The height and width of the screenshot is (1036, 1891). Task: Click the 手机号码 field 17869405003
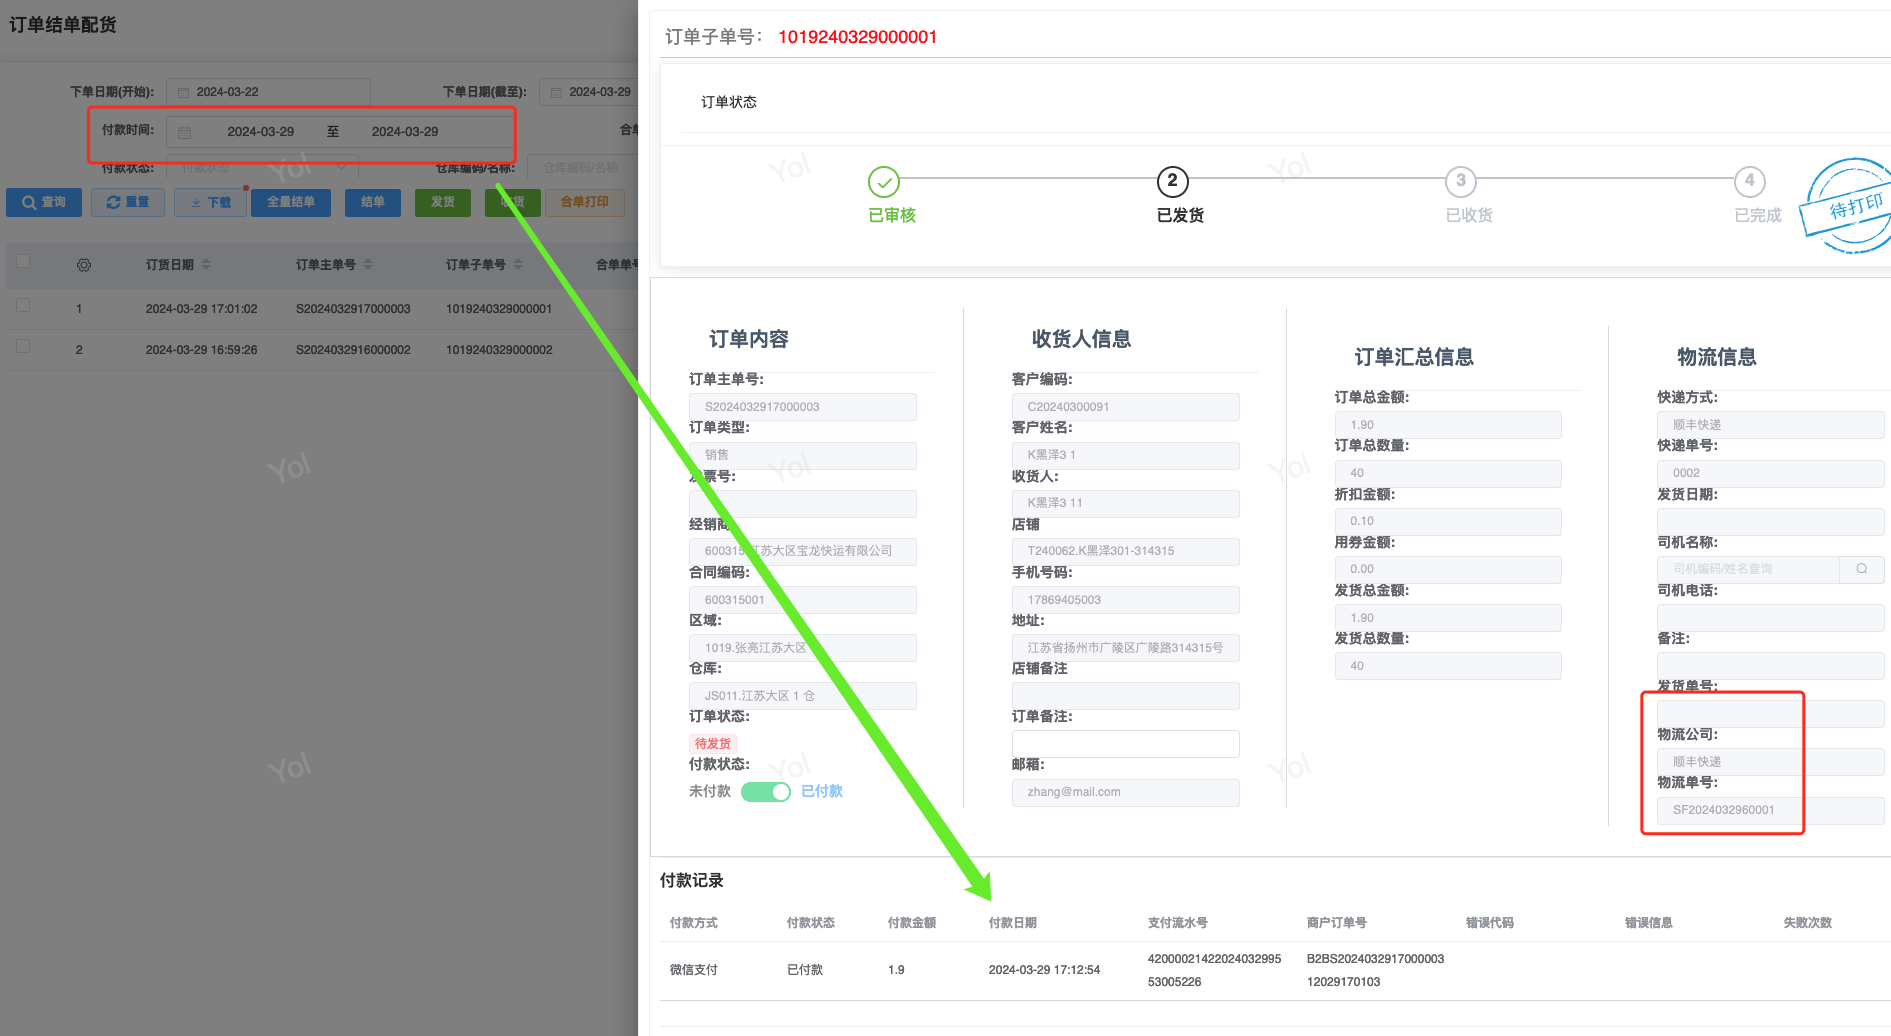1125,600
